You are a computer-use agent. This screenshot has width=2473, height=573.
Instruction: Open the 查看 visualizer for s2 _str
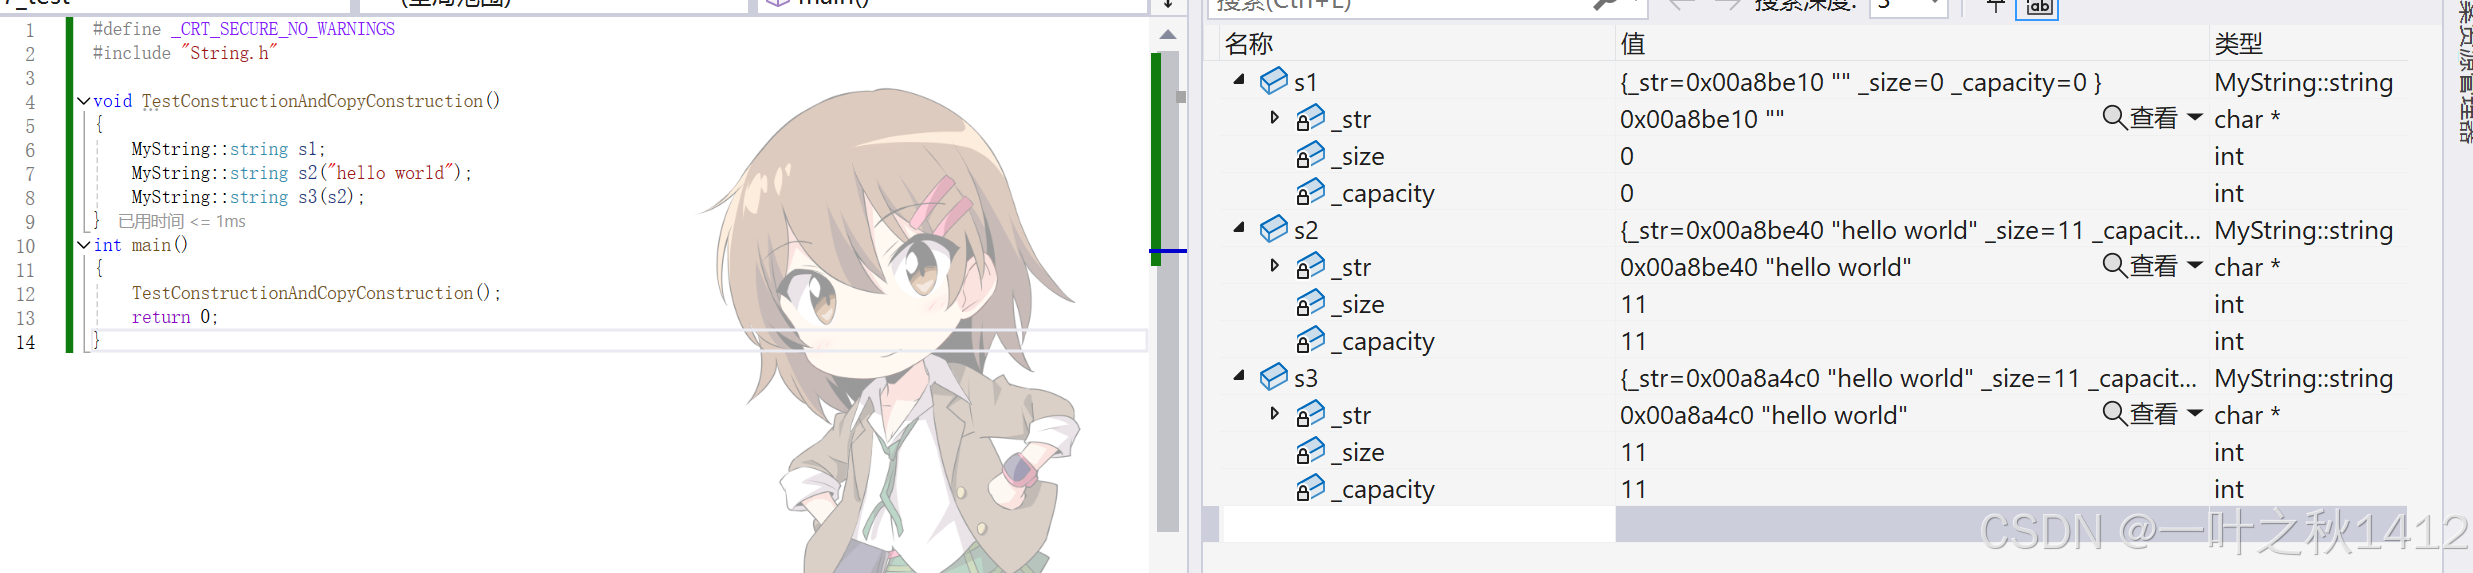[x=2140, y=266]
